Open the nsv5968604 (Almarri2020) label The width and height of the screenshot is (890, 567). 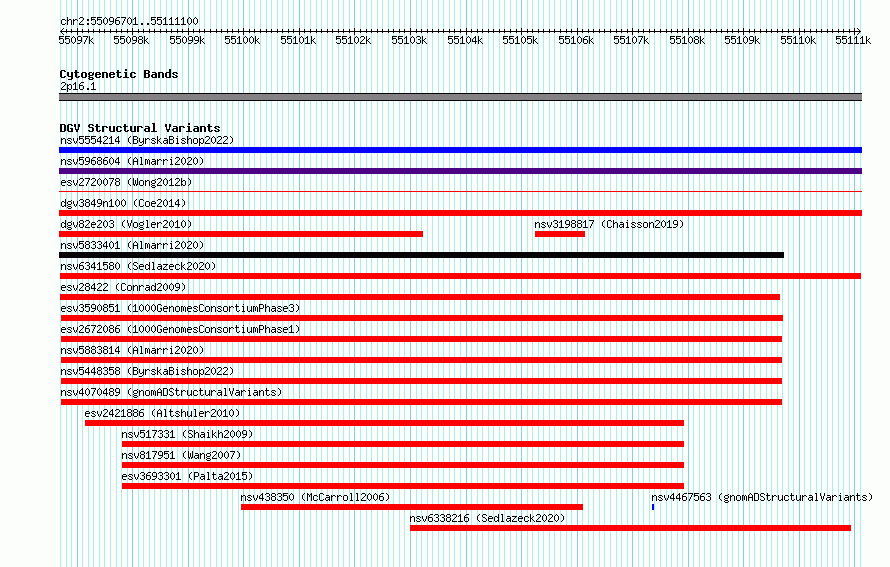(132, 161)
